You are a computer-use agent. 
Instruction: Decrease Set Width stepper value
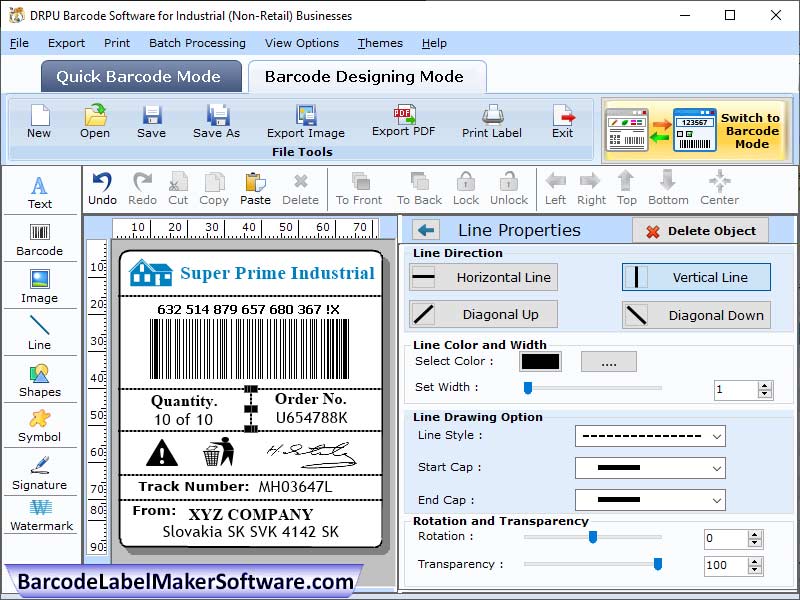tap(764, 394)
